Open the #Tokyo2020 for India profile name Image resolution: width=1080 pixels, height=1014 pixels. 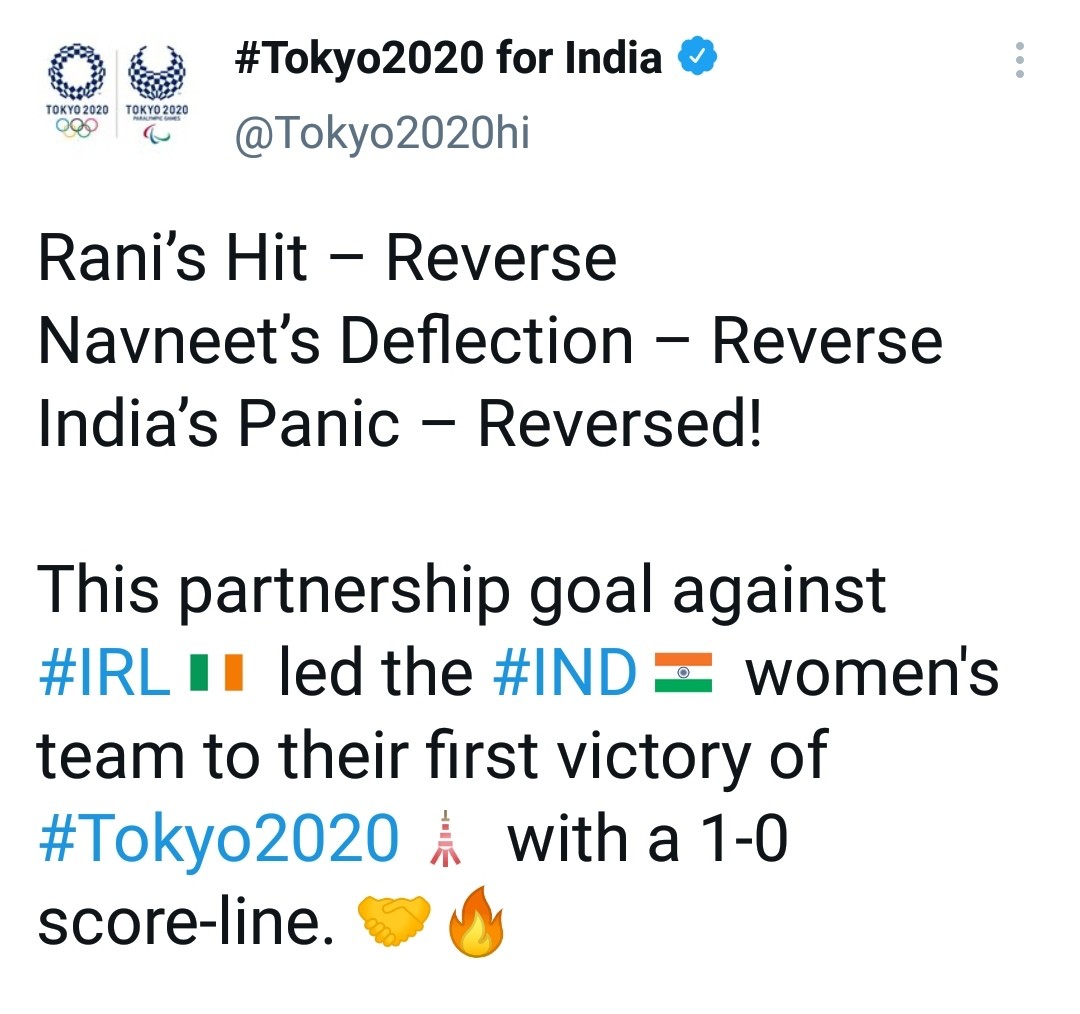(x=447, y=59)
